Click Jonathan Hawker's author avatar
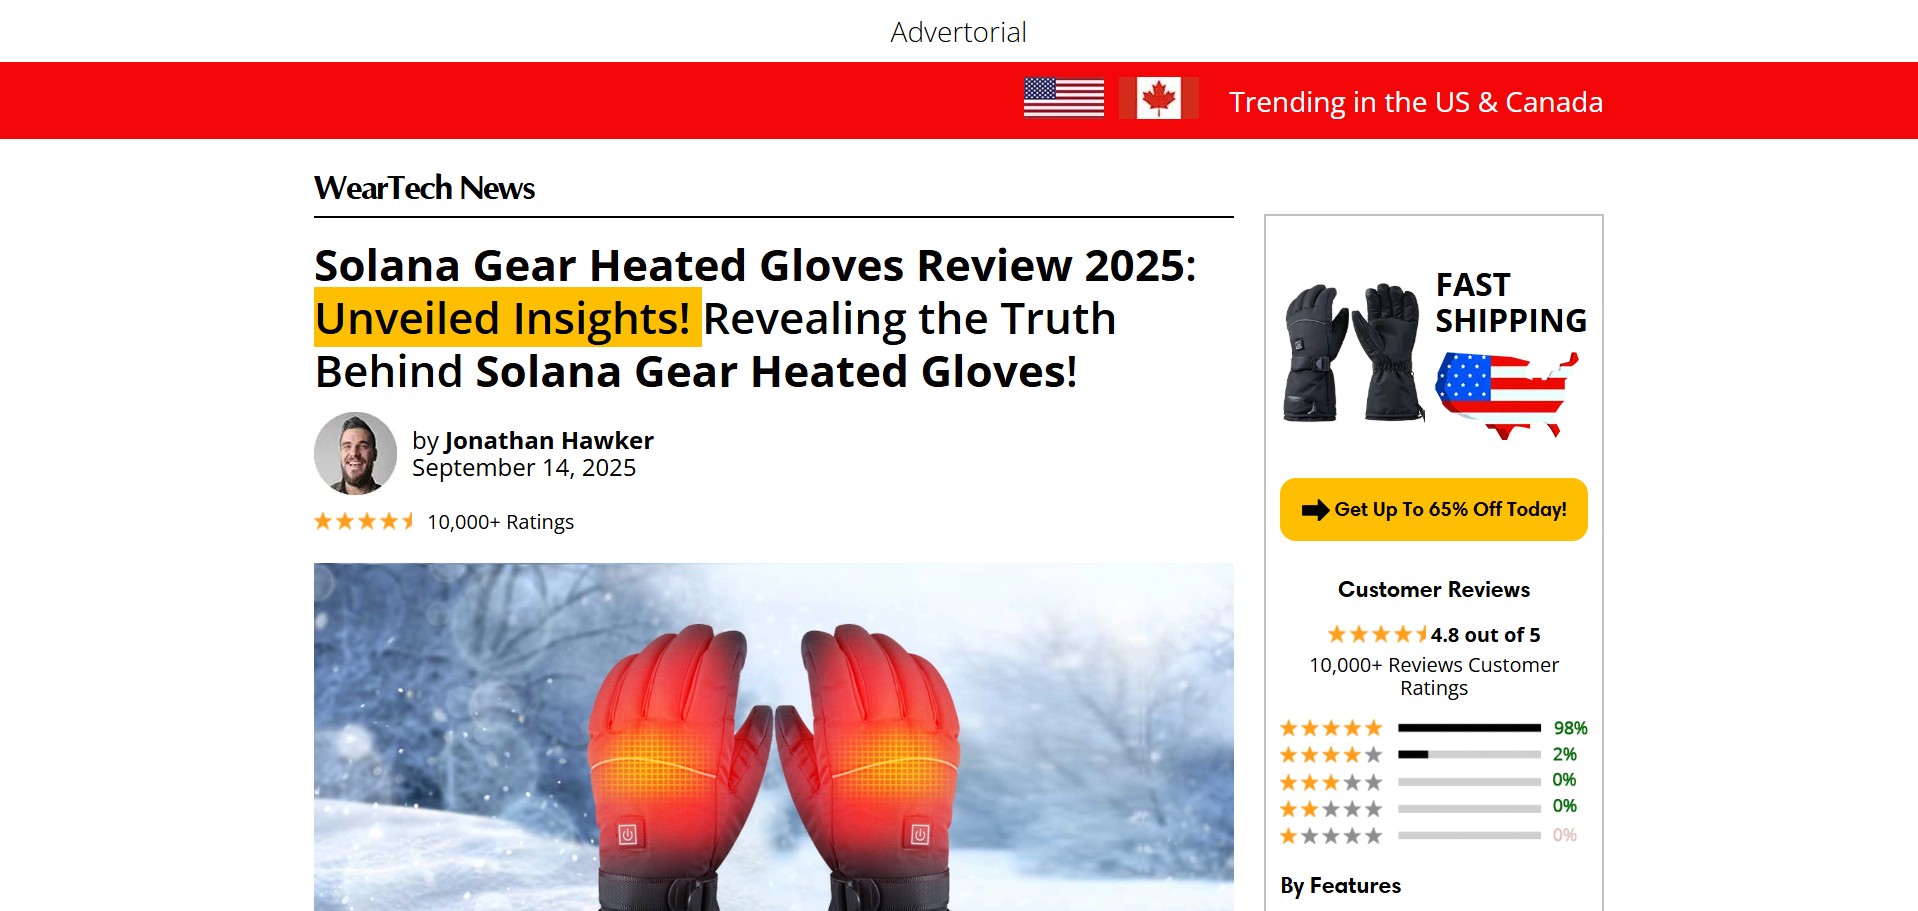Image resolution: width=1918 pixels, height=911 pixels. click(355, 453)
